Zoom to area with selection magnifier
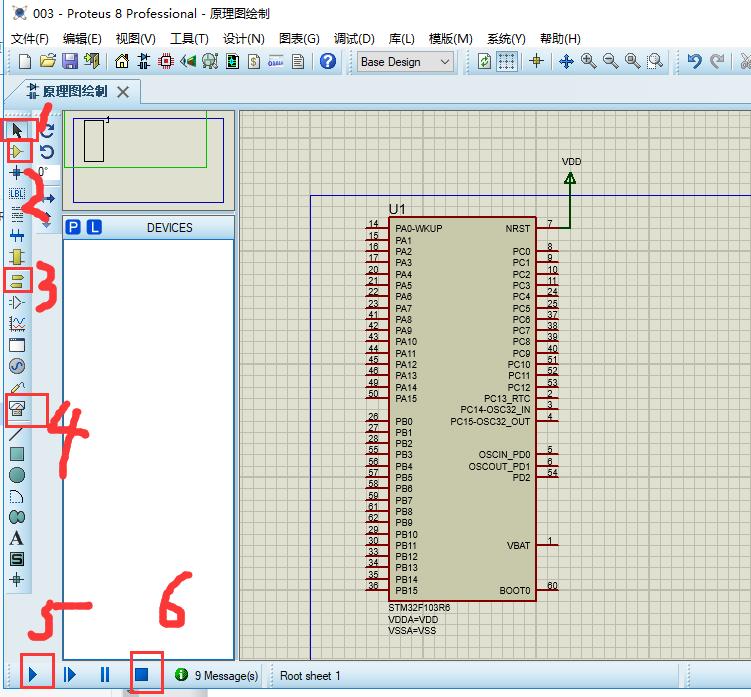This screenshot has height=697, width=751. click(655, 61)
